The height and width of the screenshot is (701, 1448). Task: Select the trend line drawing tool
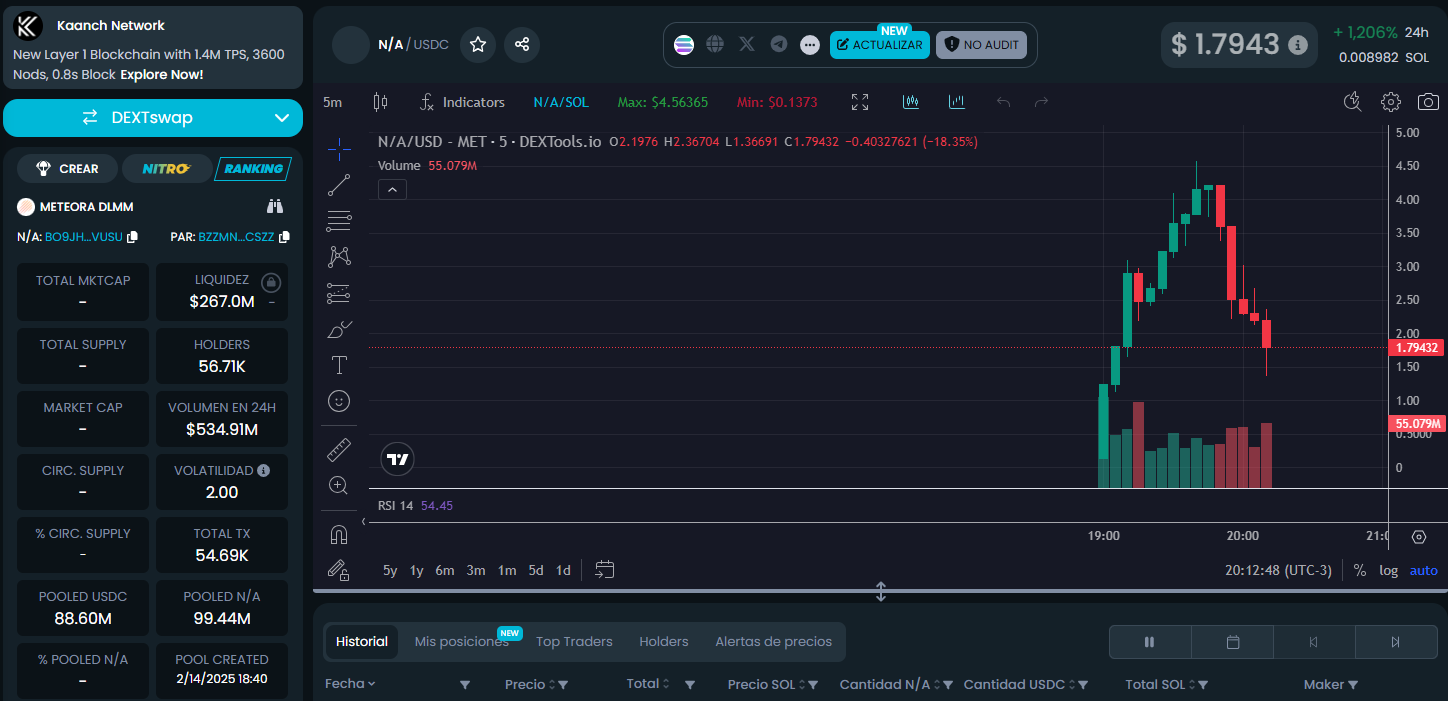click(339, 185)
